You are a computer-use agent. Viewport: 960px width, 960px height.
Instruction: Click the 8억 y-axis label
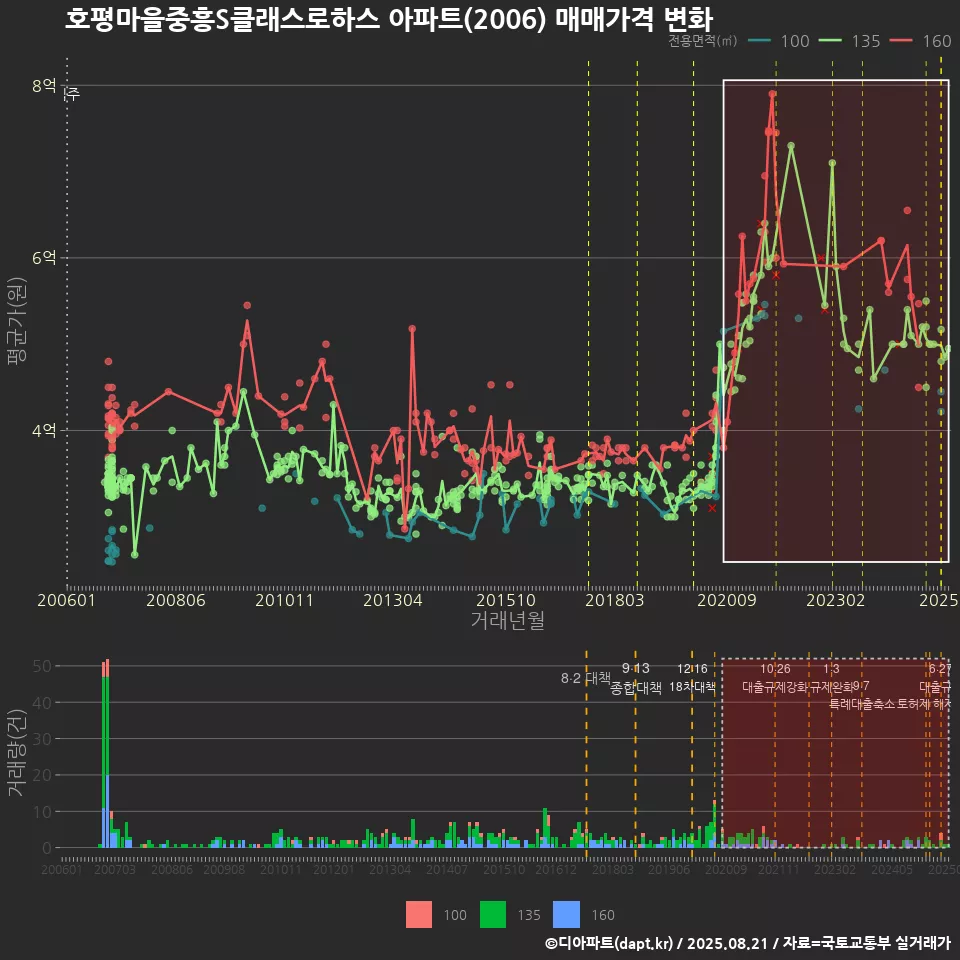(44, 86)
